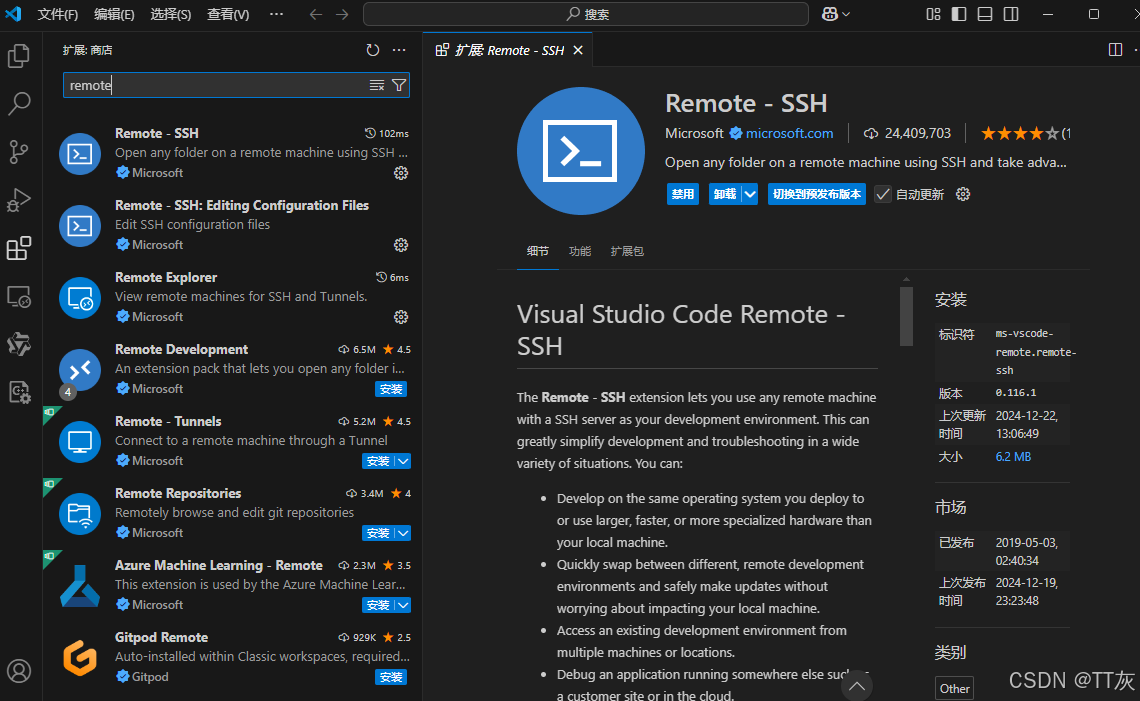Close the 扩展: Remote - SSH editor tab

[578, 50]
